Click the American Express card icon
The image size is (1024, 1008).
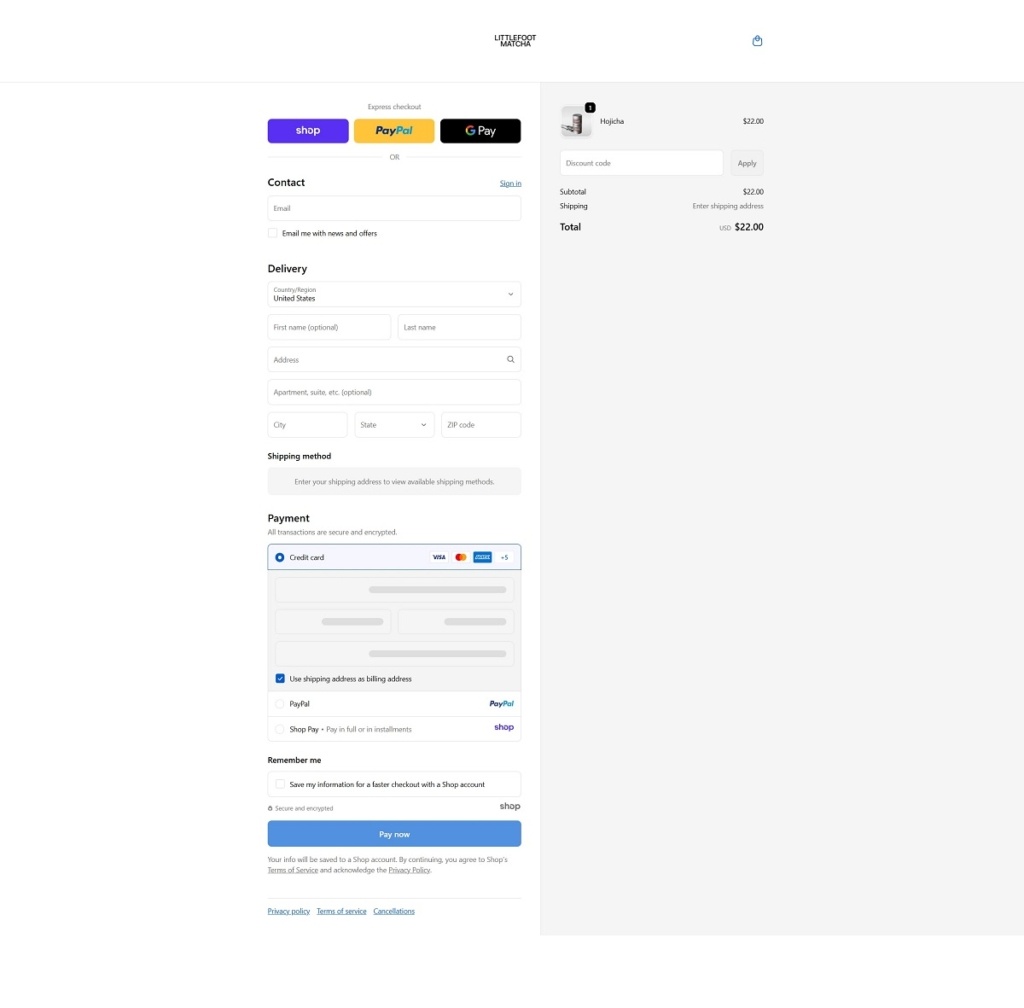tap(482, 557)
